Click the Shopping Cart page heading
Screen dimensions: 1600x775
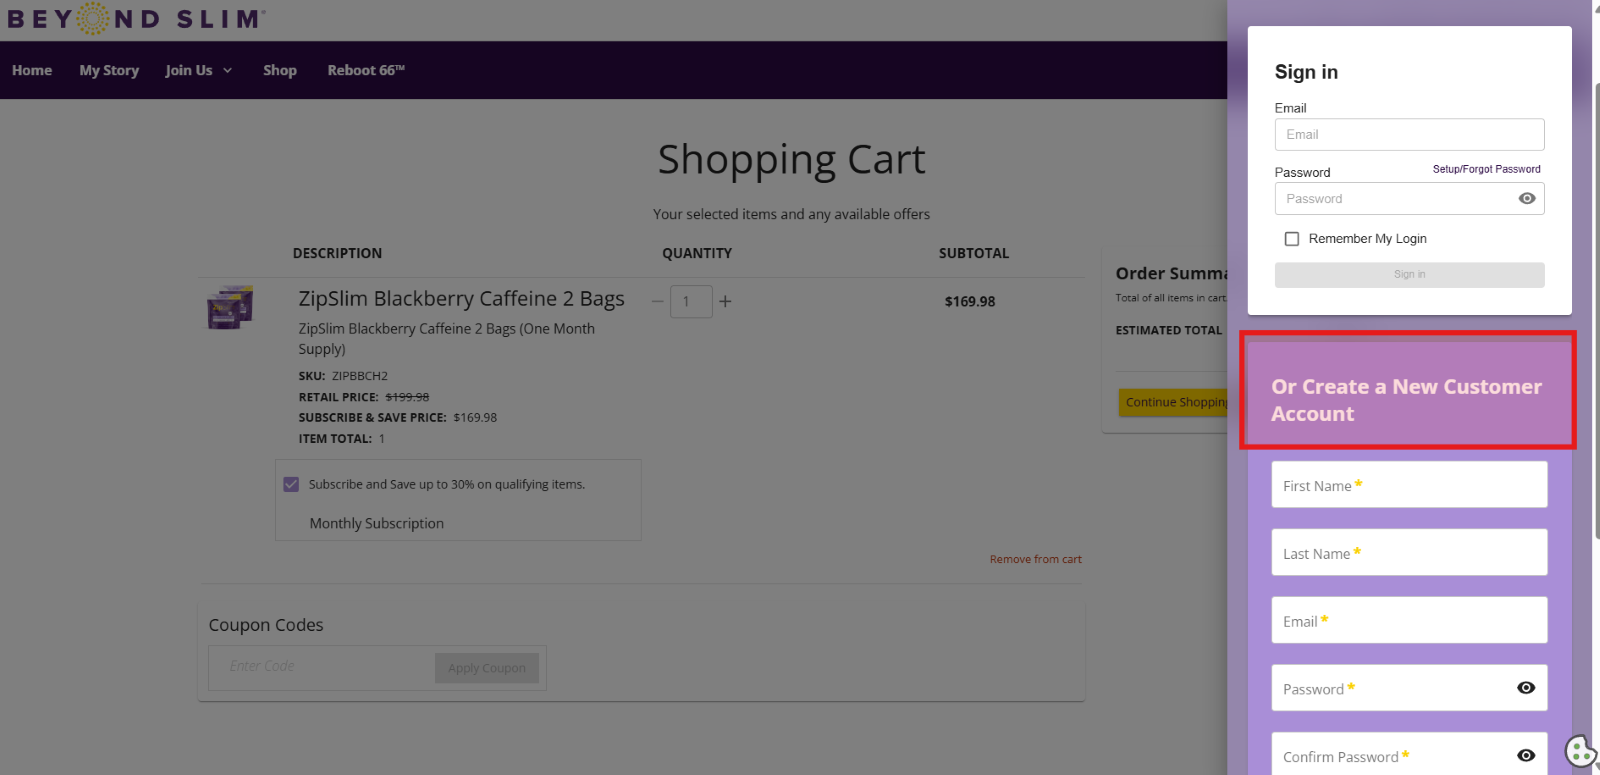click(x=792, y=160)
